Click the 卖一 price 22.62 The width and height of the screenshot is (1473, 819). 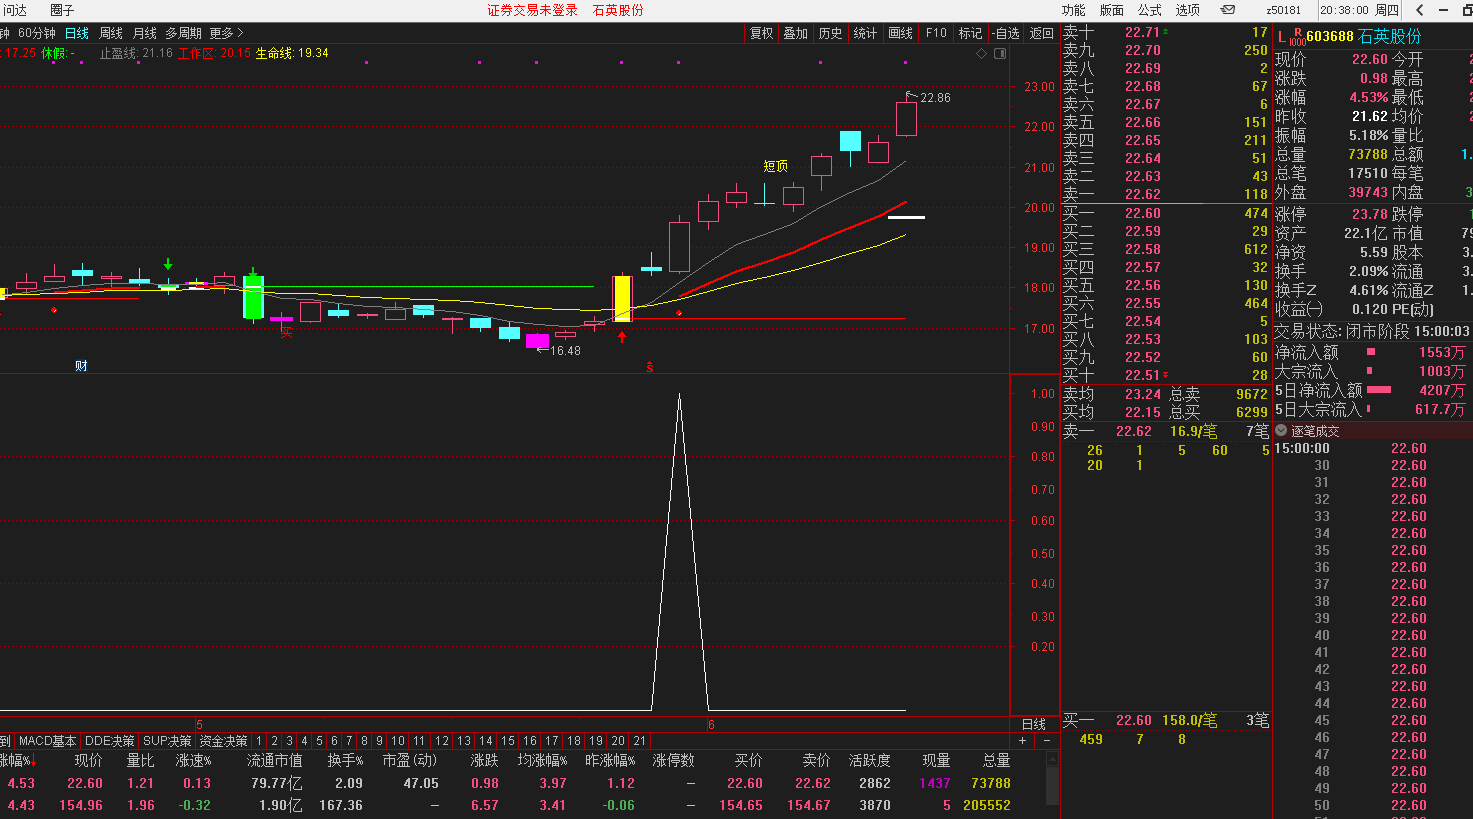tap(1143, 194)
